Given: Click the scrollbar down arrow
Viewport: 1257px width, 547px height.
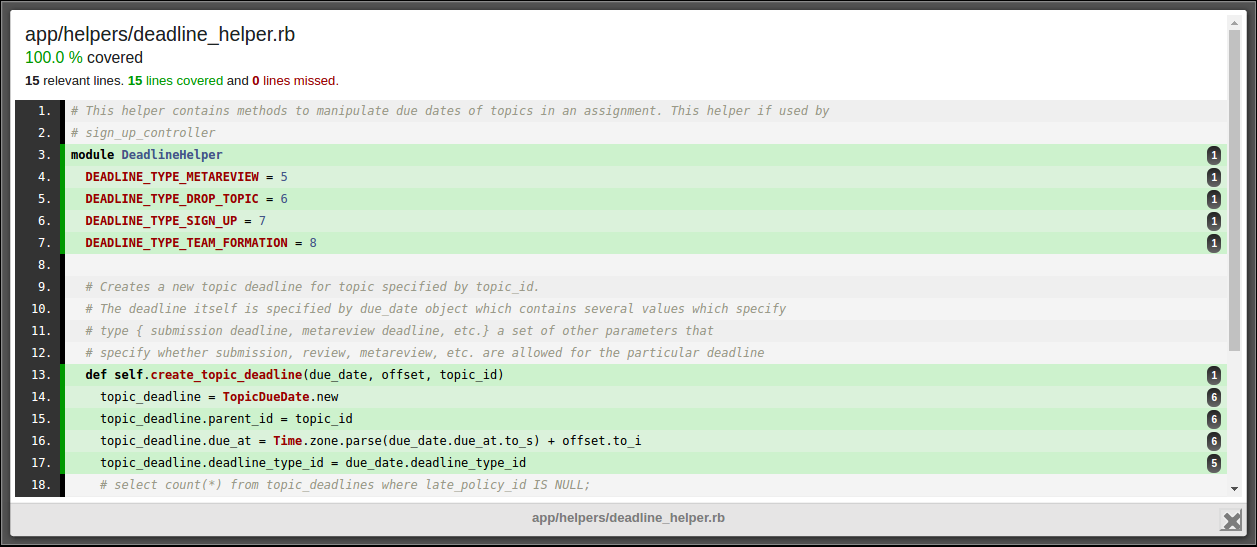Looking at the screenshot, I should (x=1234, y=488).
